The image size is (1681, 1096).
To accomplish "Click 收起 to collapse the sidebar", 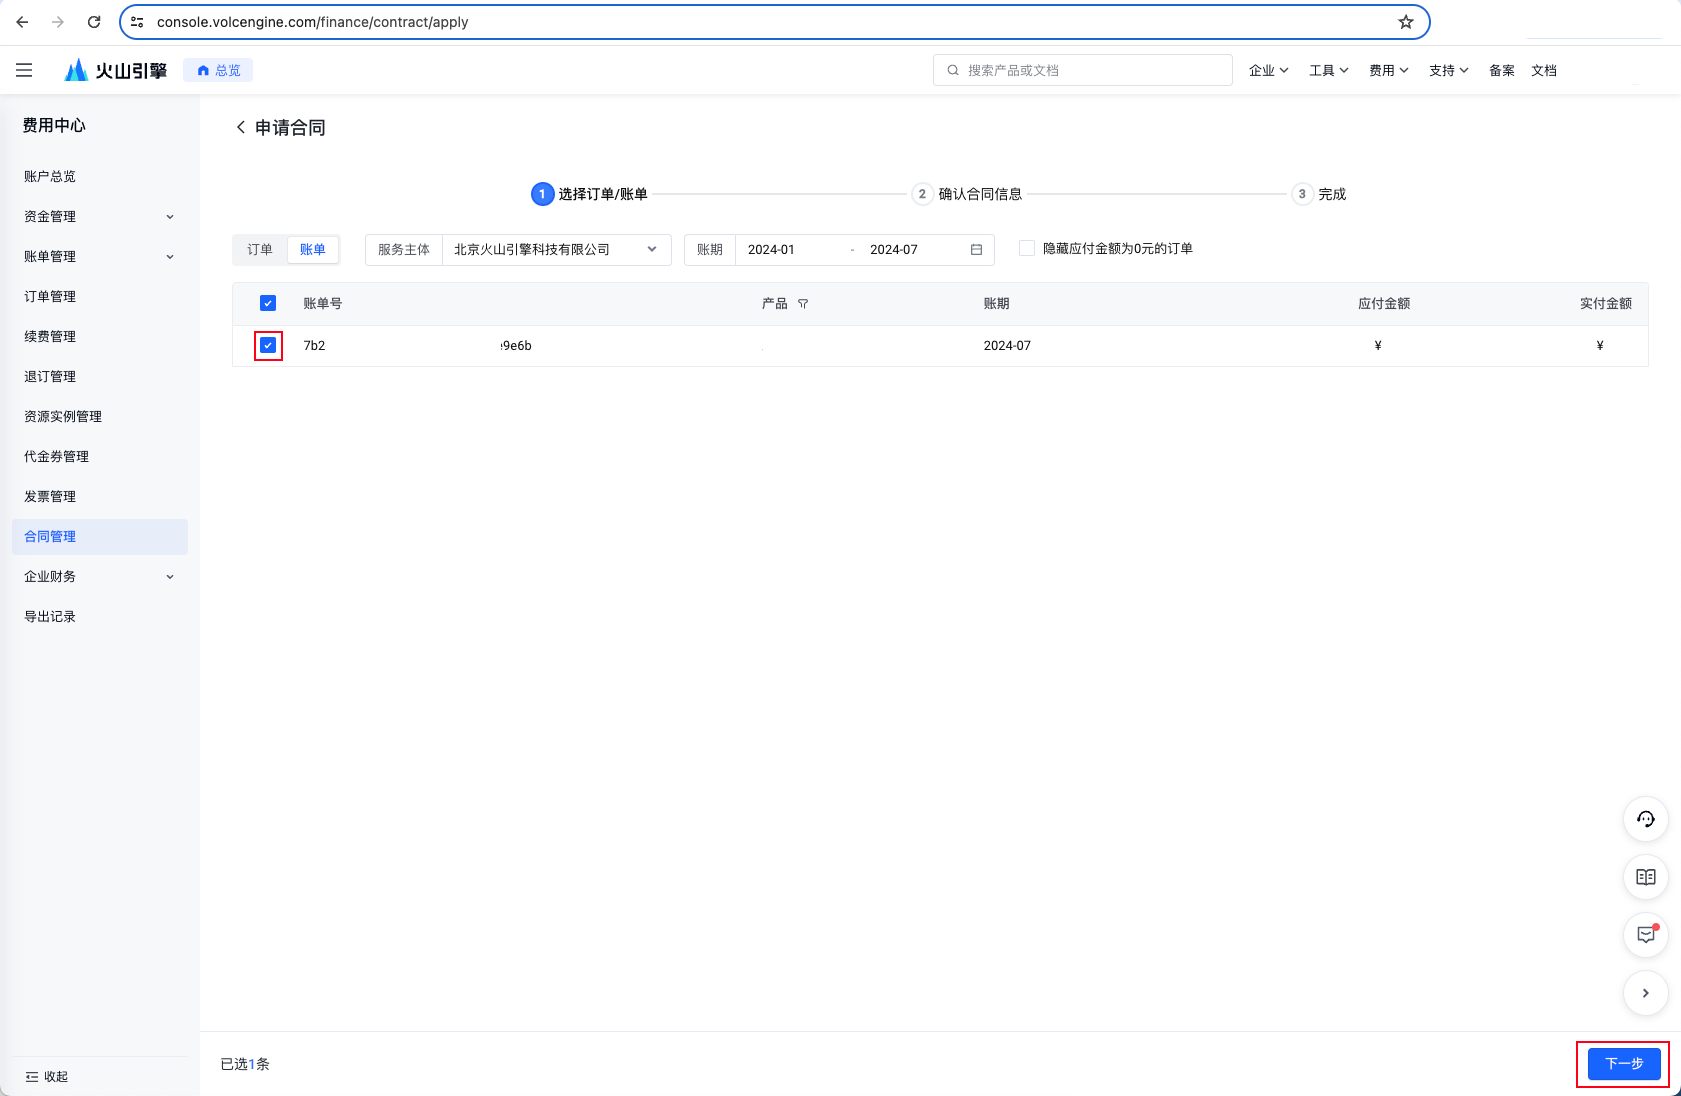I will coord(47,1077).
